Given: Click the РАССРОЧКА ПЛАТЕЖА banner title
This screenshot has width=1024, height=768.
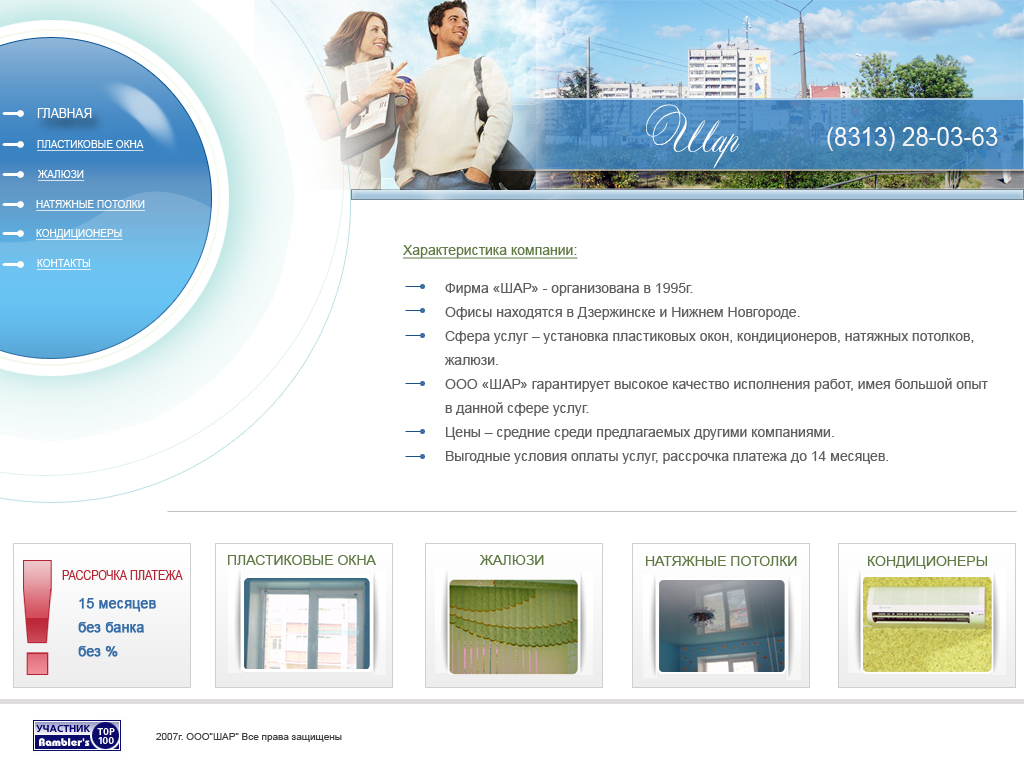Looking at the screenshot, I should 122,575.
